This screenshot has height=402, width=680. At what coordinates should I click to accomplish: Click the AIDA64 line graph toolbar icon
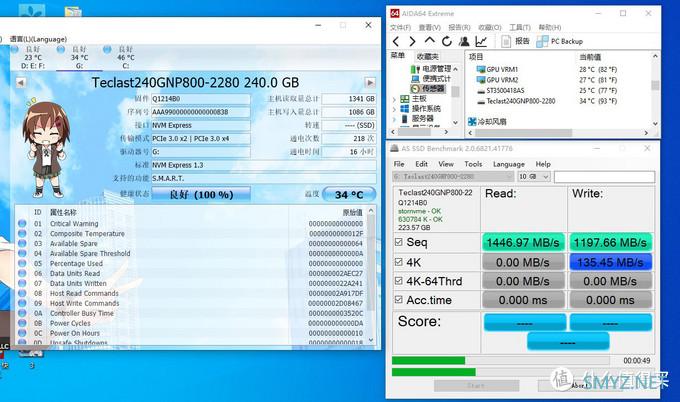[x=481, y=41]
